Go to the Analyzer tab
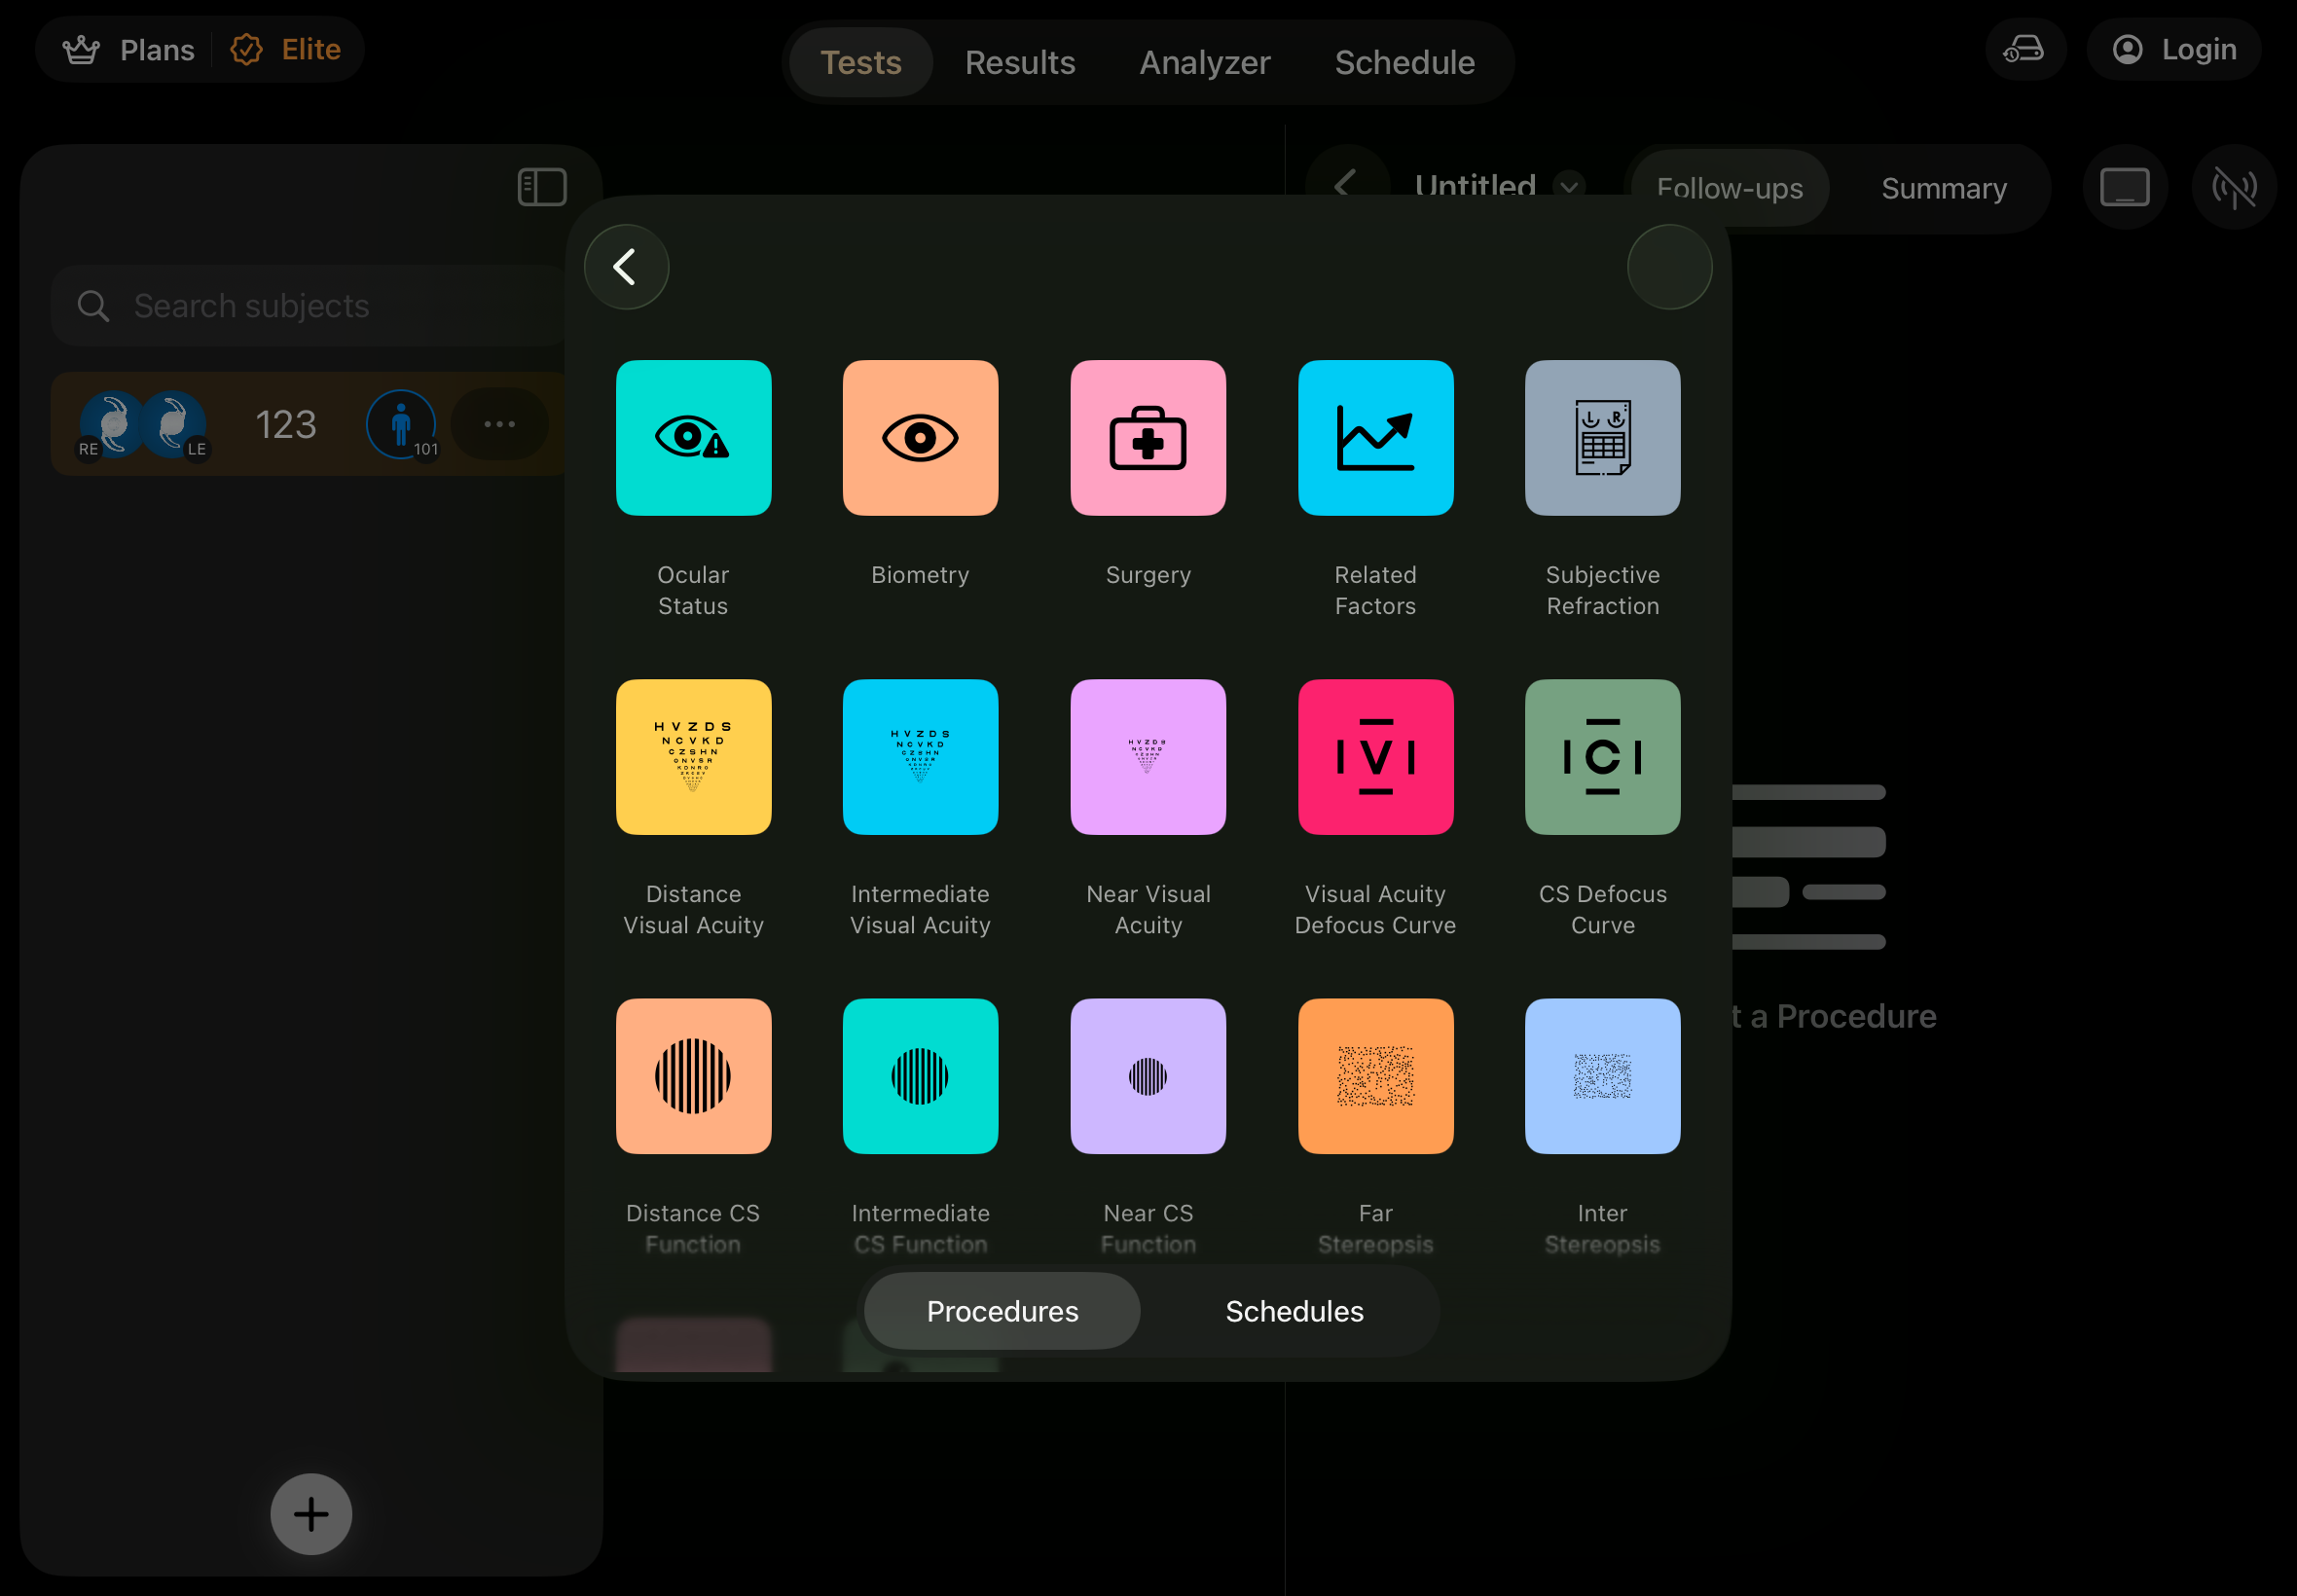The width and height of the screenshot is (2297, 1596). click(1204, 62)
